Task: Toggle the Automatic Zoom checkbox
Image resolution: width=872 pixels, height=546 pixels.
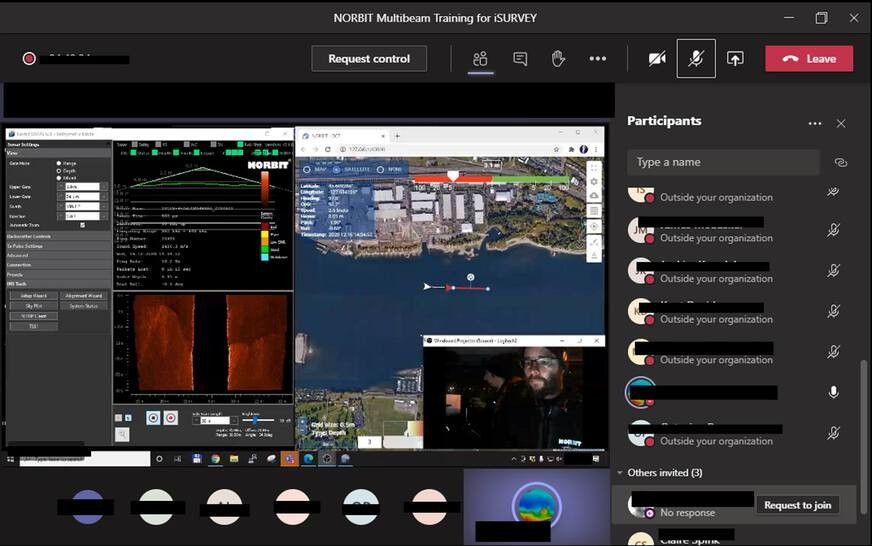Action: click(x=82, y=225)
